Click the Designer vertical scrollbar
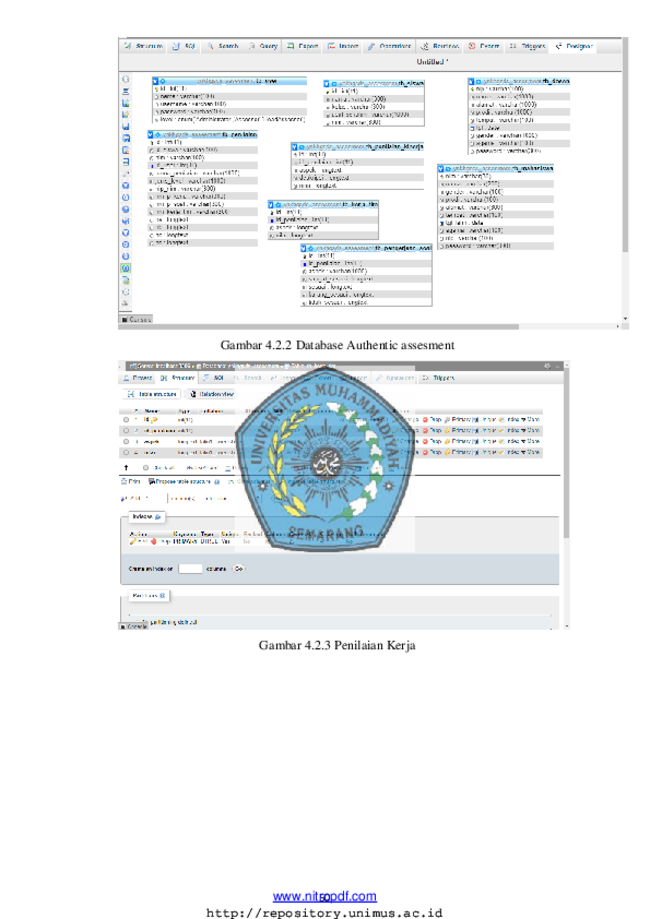 (x=625, y=147)
